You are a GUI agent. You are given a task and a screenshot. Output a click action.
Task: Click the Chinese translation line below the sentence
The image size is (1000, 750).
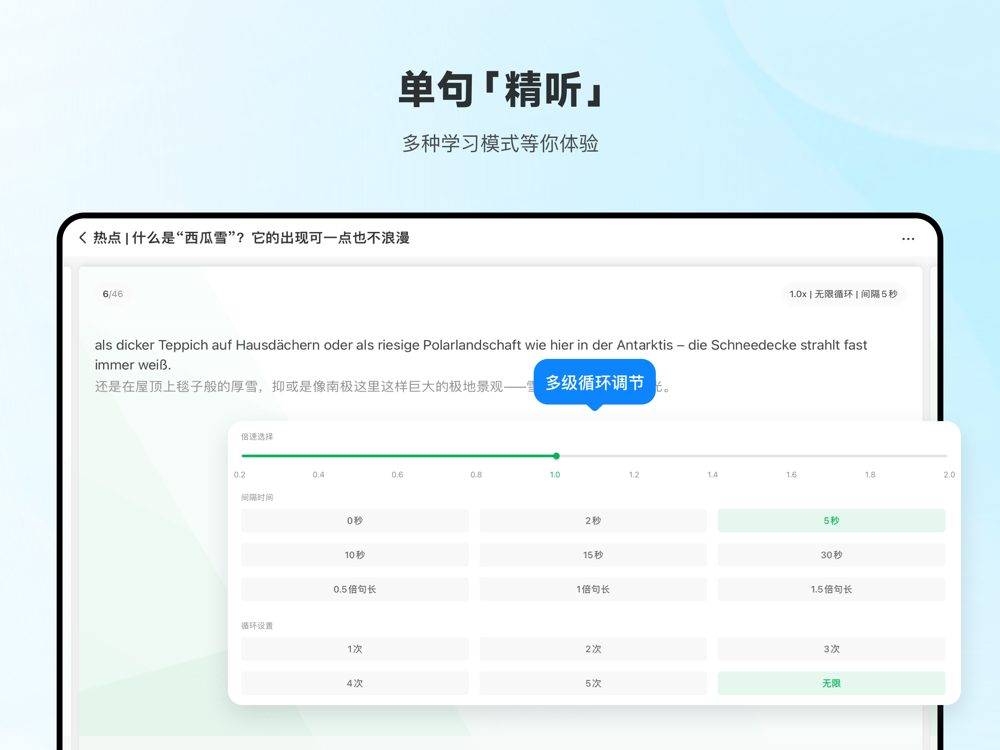(381, 386)
